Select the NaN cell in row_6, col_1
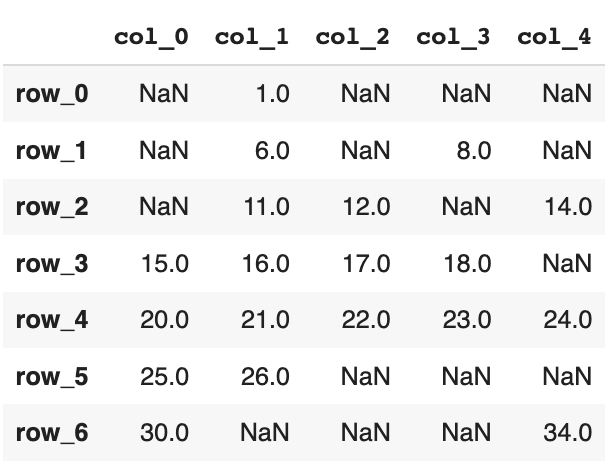This screenshot has width=616, height=472. 265,433
